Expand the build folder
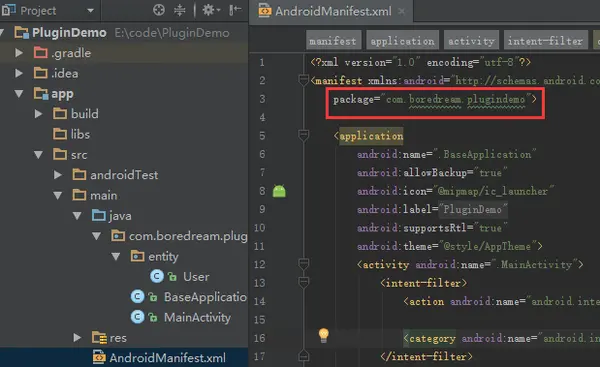This screenshot has width=600, height=367. click(x=38, y=114)
